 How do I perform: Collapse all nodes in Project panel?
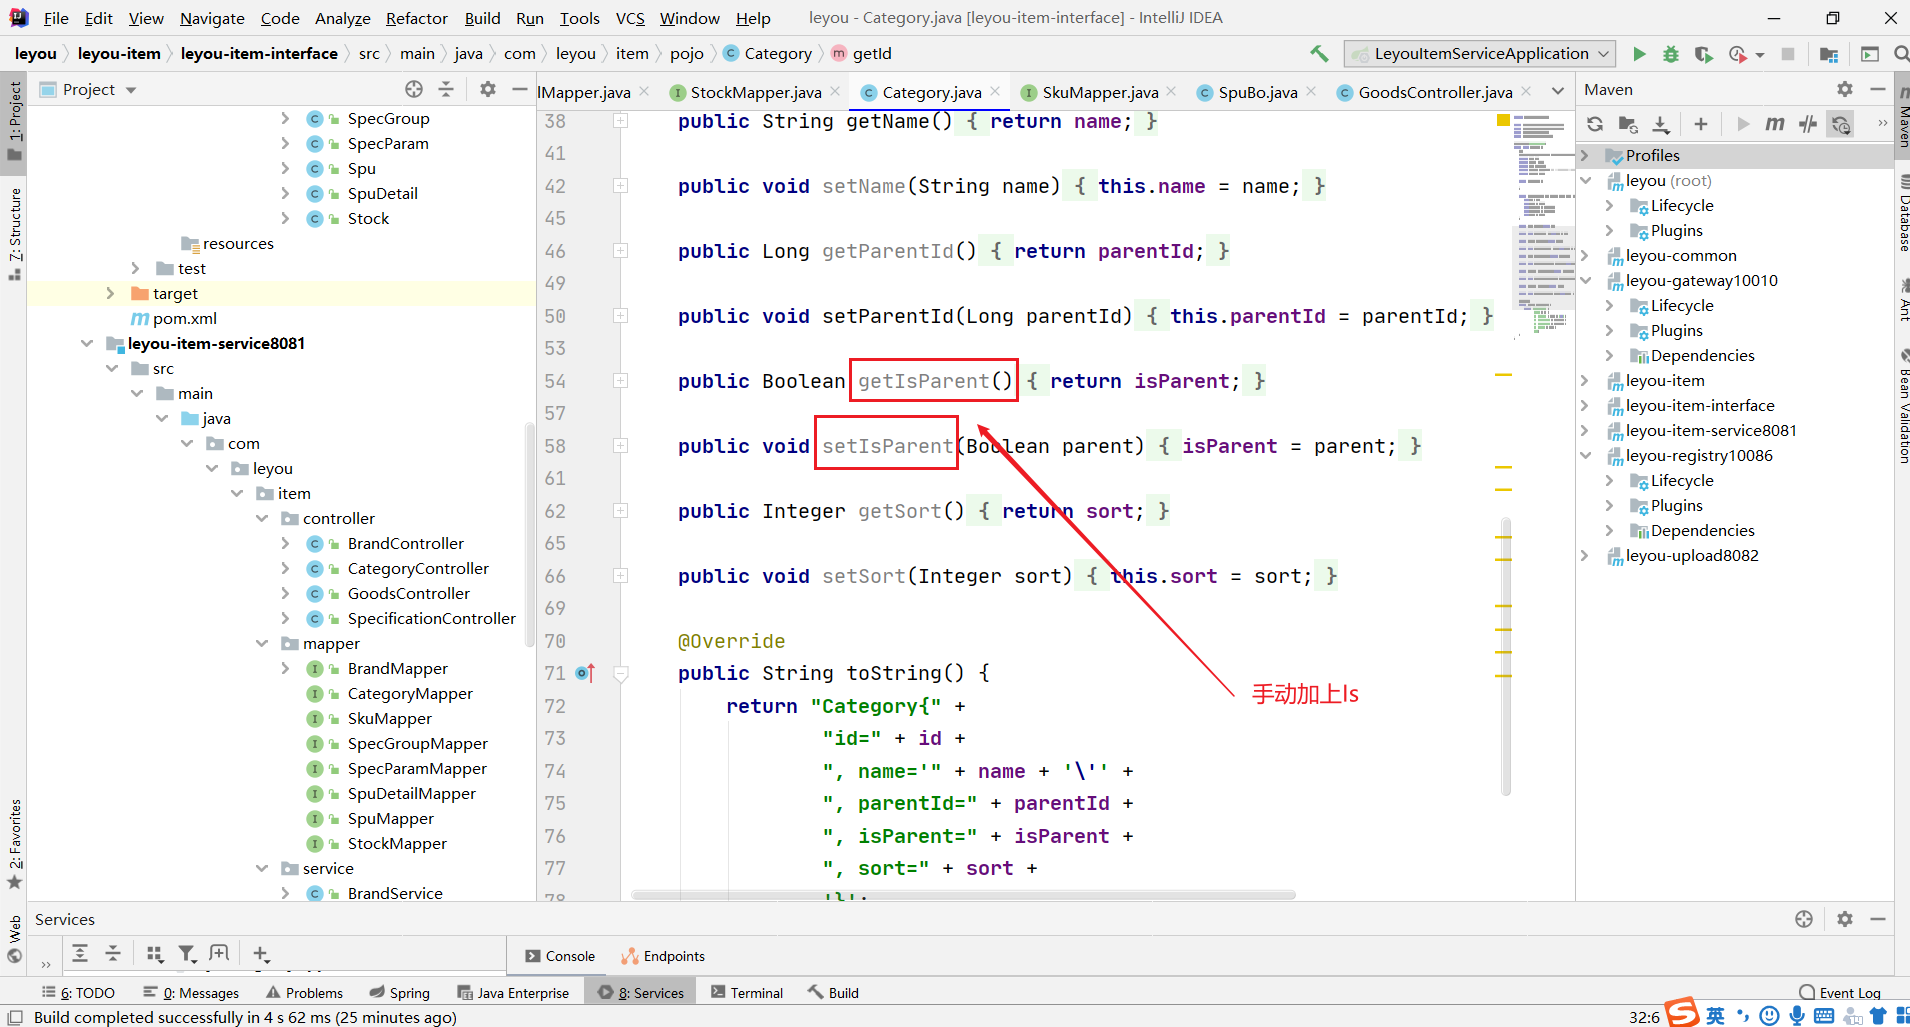click(446, 89)
